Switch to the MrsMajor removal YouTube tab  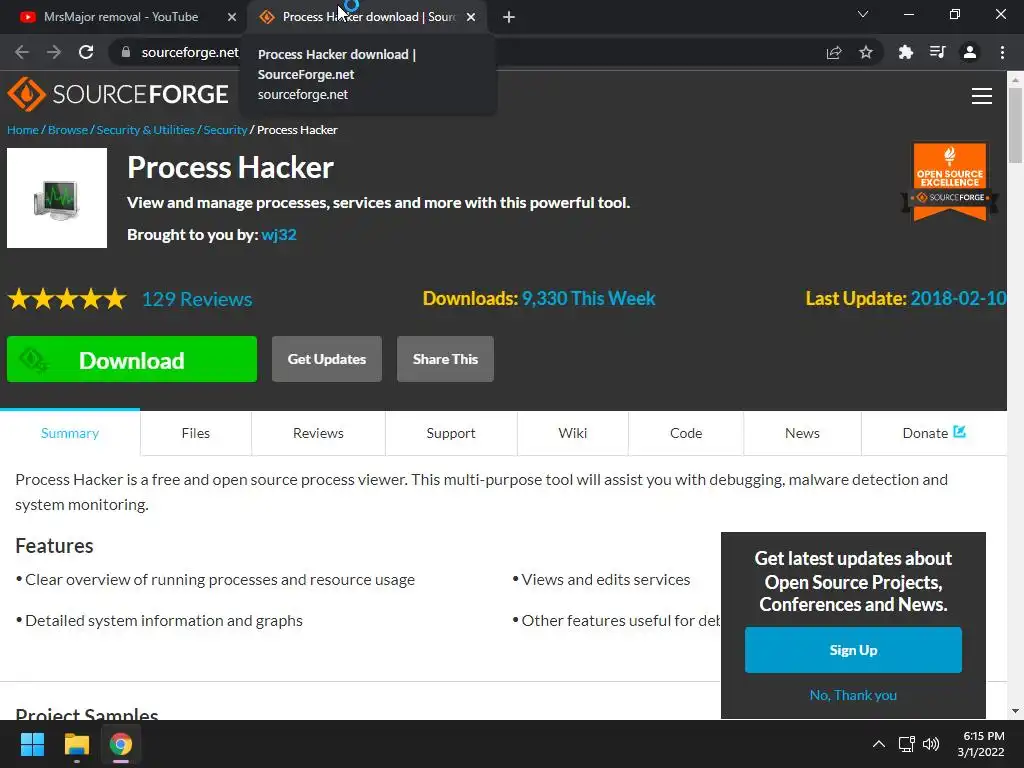[x=121, y=17]
